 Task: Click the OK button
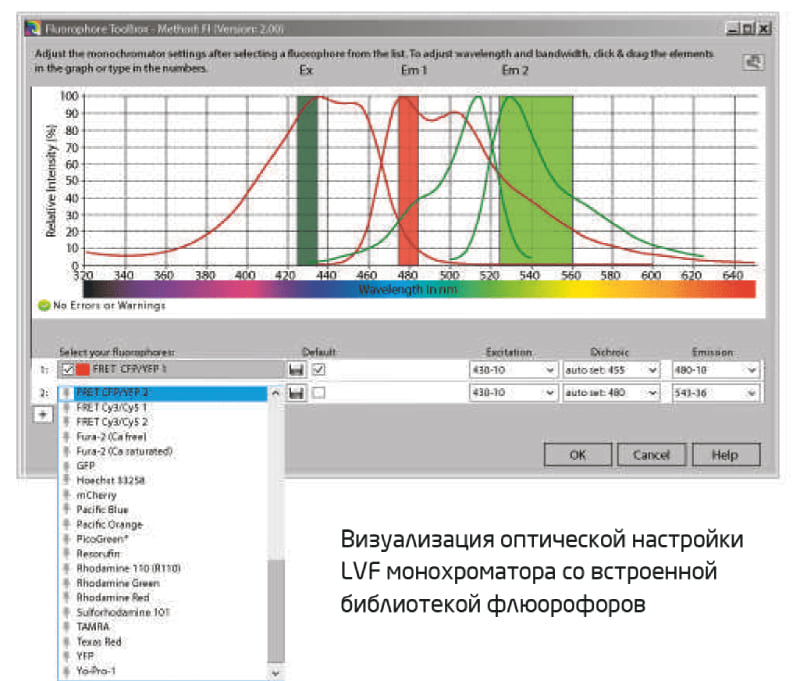coord(578,455)
